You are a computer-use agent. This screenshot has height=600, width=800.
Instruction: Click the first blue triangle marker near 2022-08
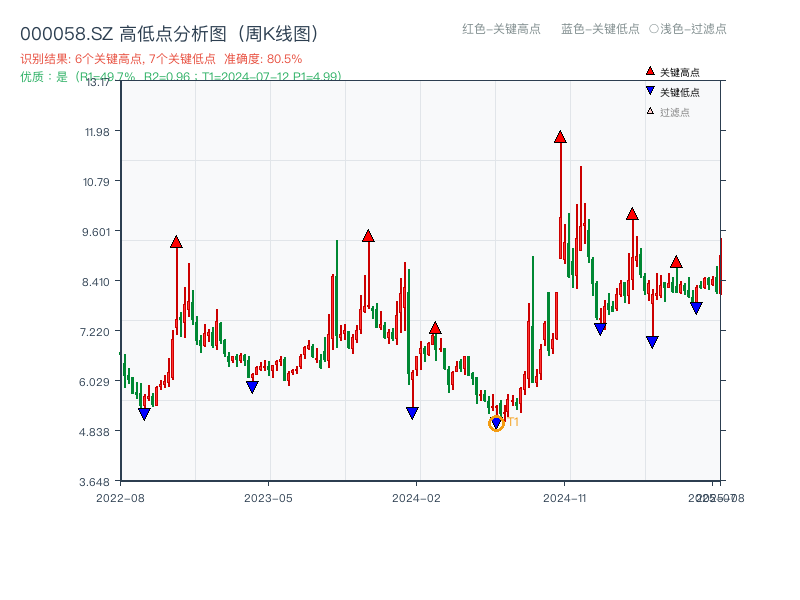pos(144,413)
